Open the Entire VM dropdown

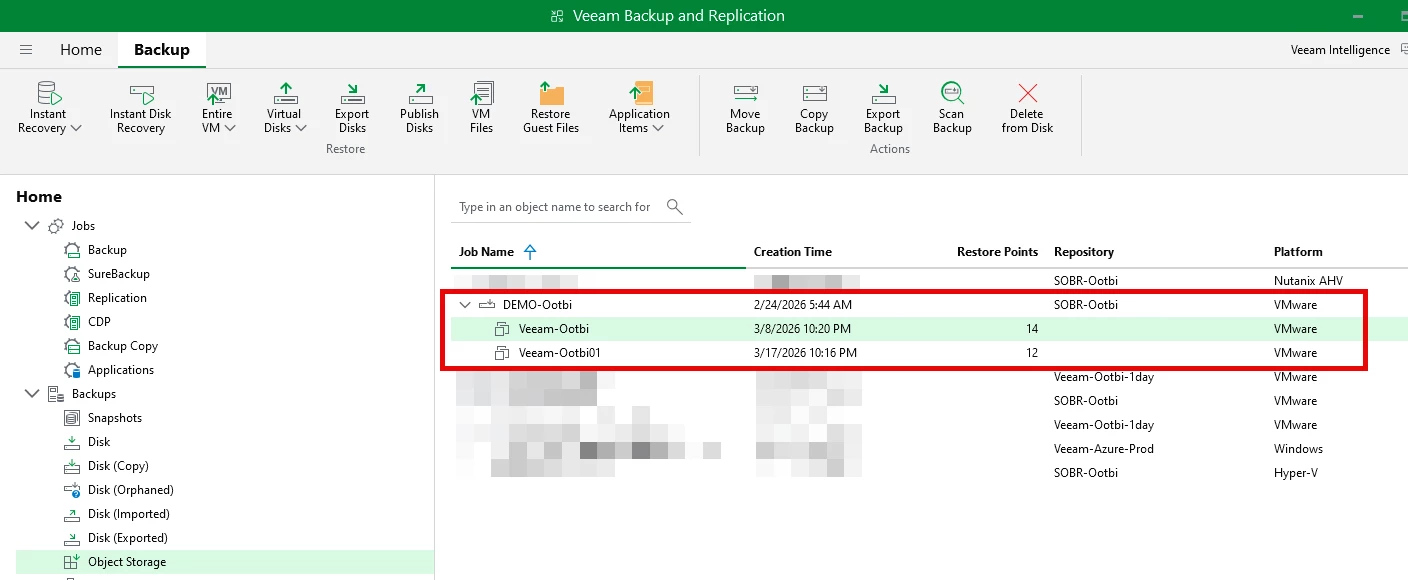[230, 128]
